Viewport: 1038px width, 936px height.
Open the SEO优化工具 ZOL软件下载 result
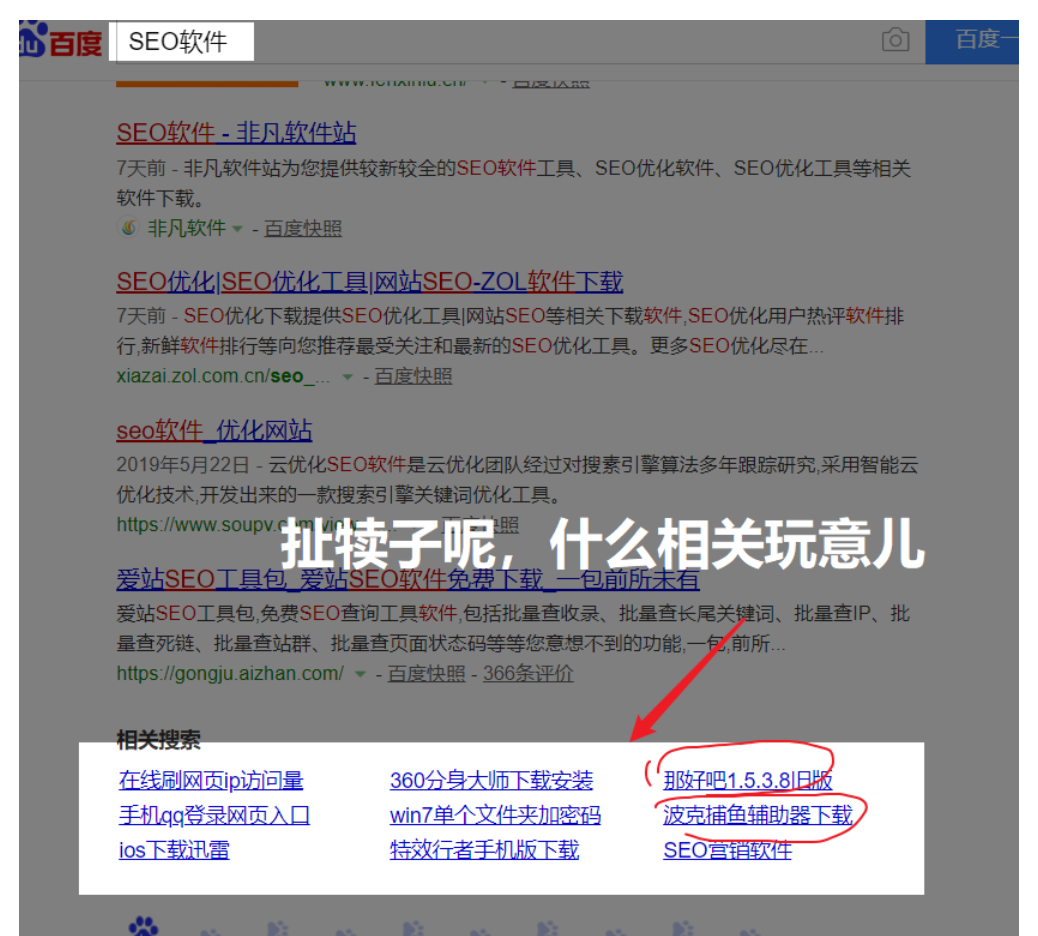coord(369,282)
